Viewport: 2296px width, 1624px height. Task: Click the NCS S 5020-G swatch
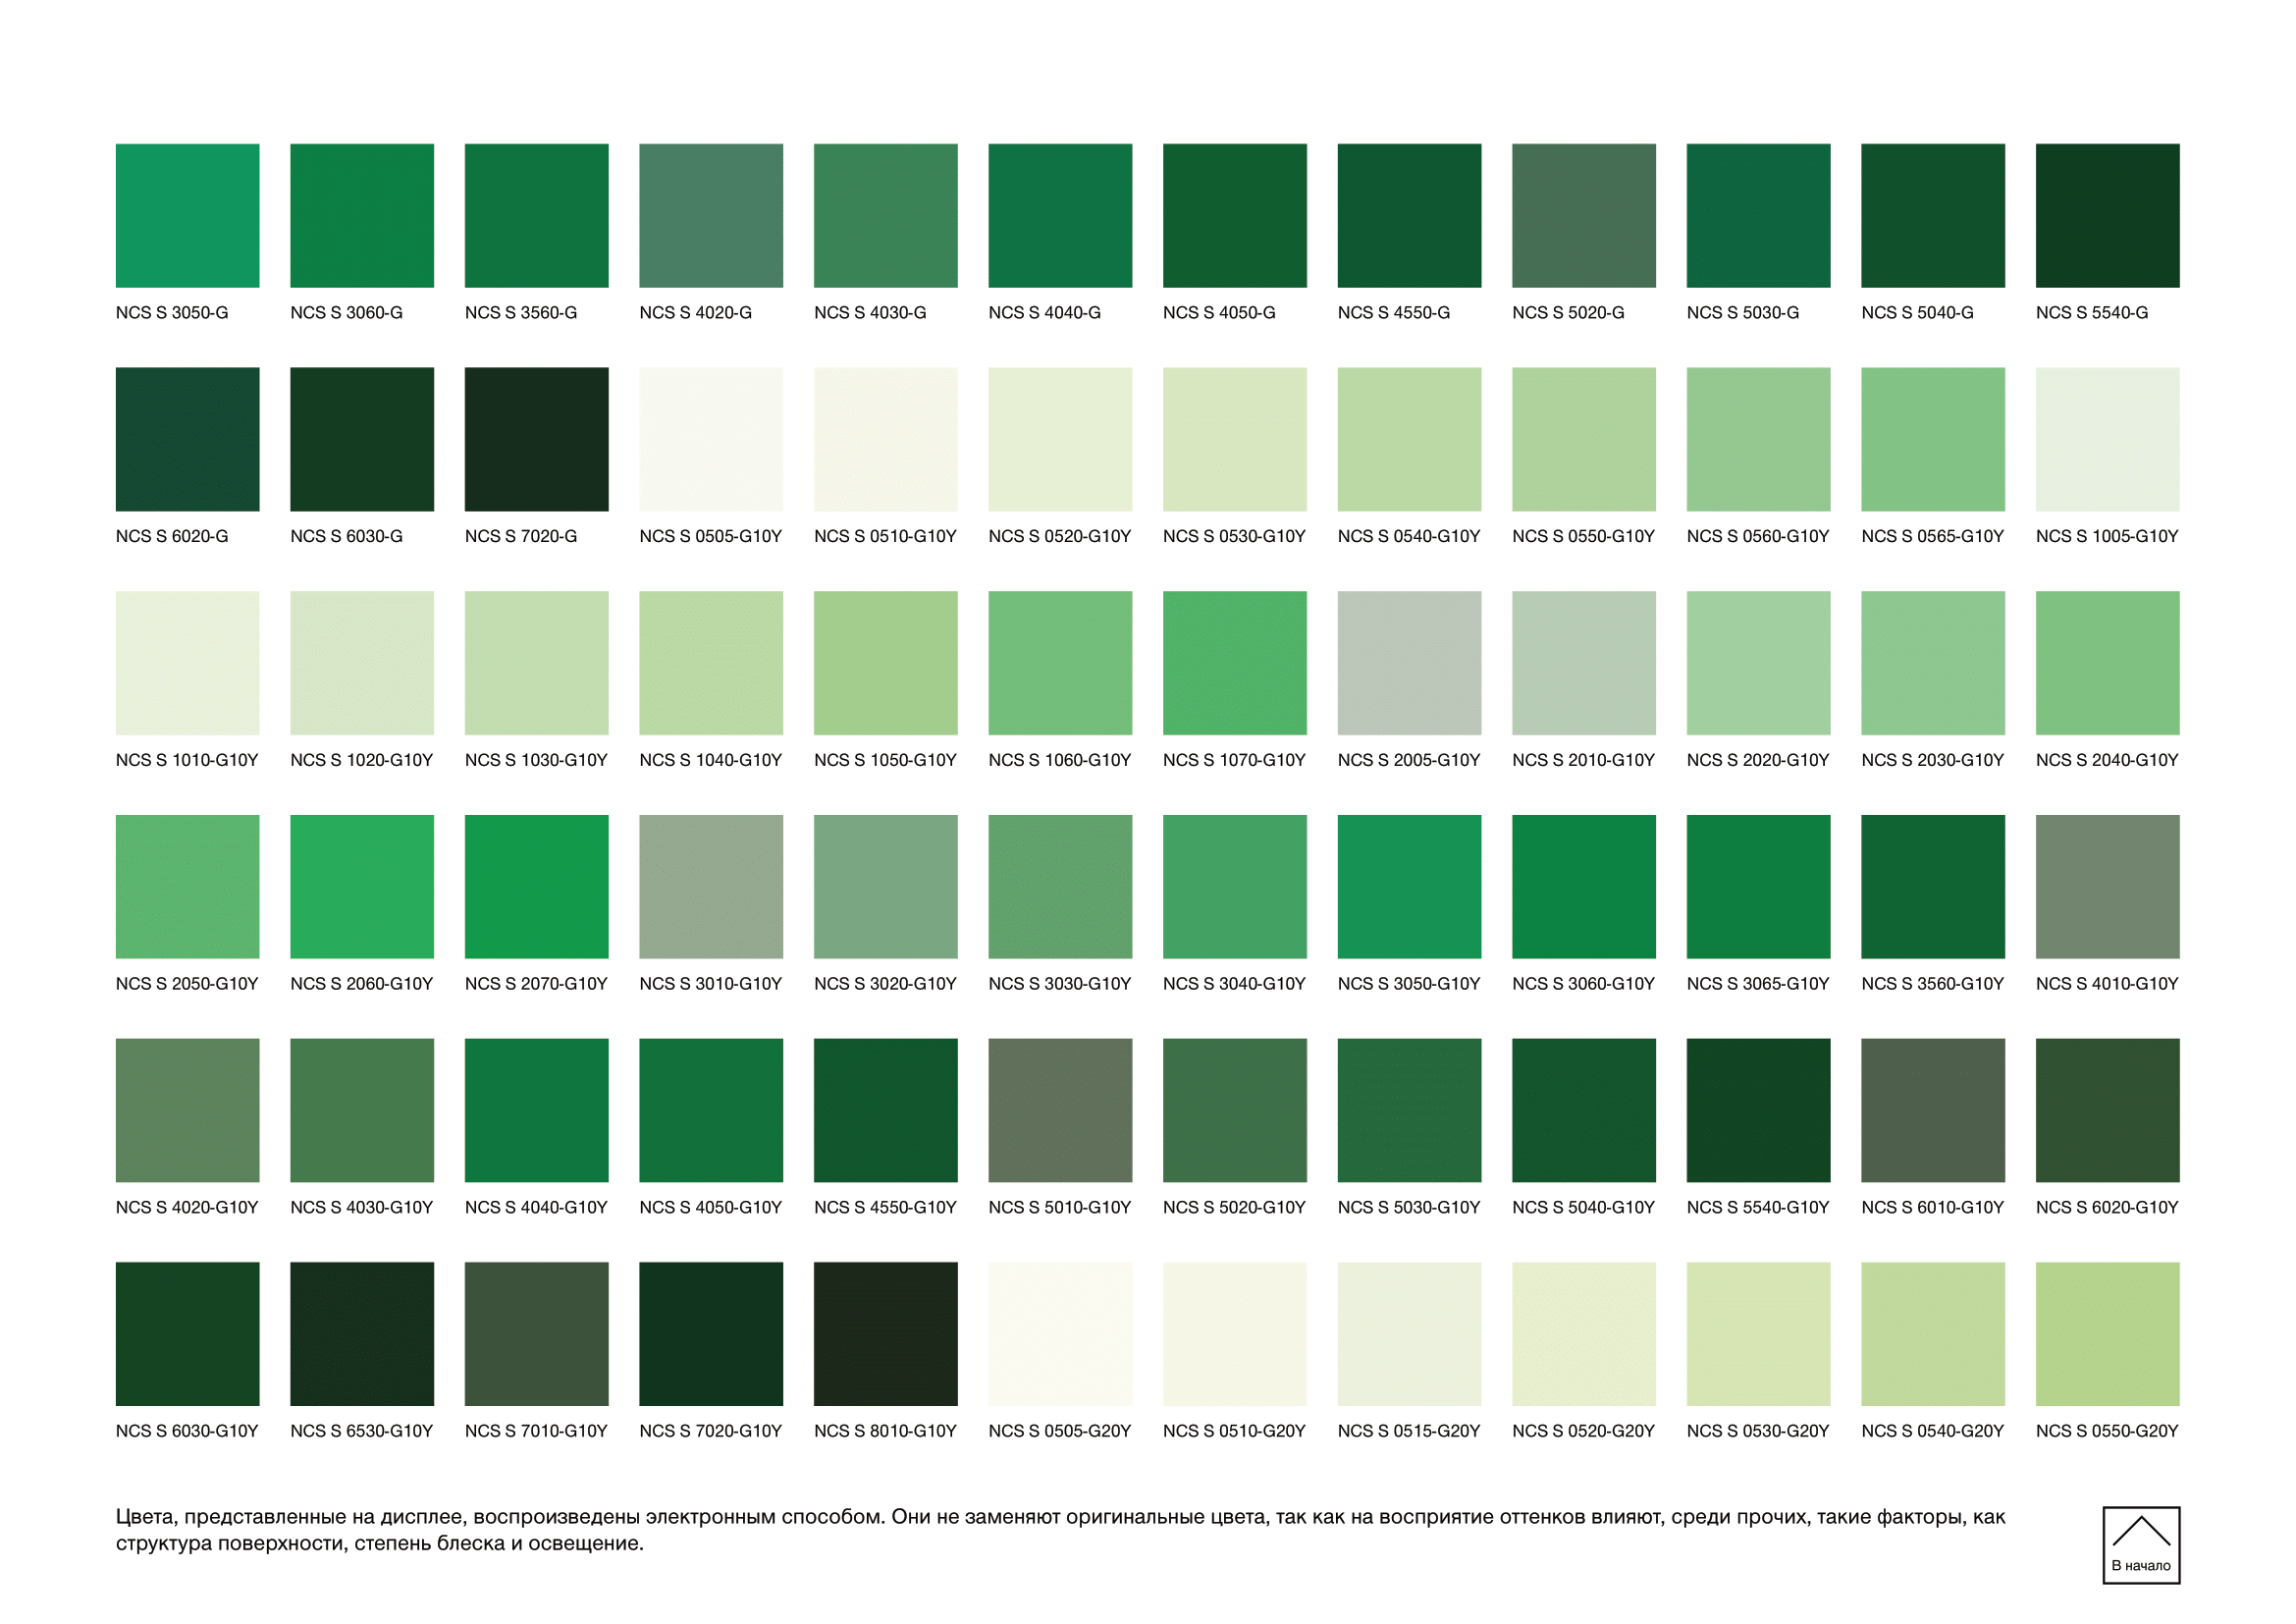tap(1584, 216)
